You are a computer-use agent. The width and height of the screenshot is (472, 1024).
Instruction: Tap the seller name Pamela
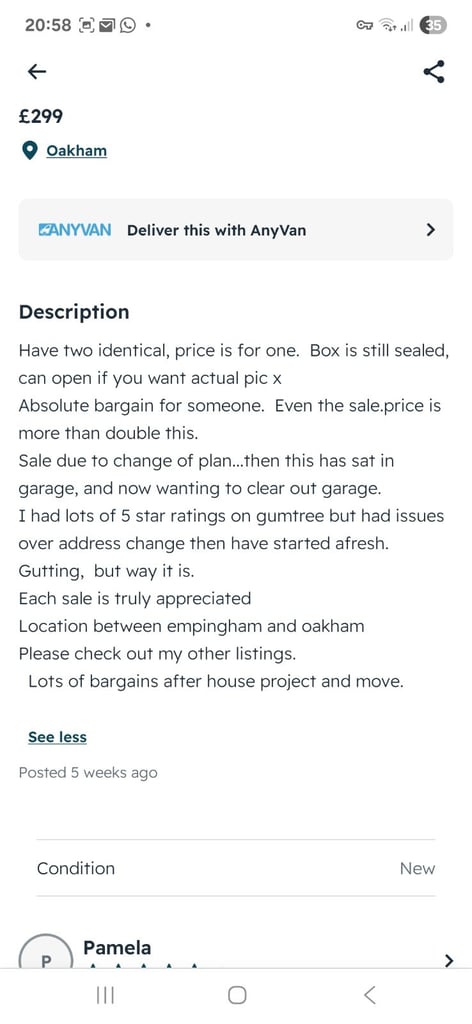coord(117,948)
